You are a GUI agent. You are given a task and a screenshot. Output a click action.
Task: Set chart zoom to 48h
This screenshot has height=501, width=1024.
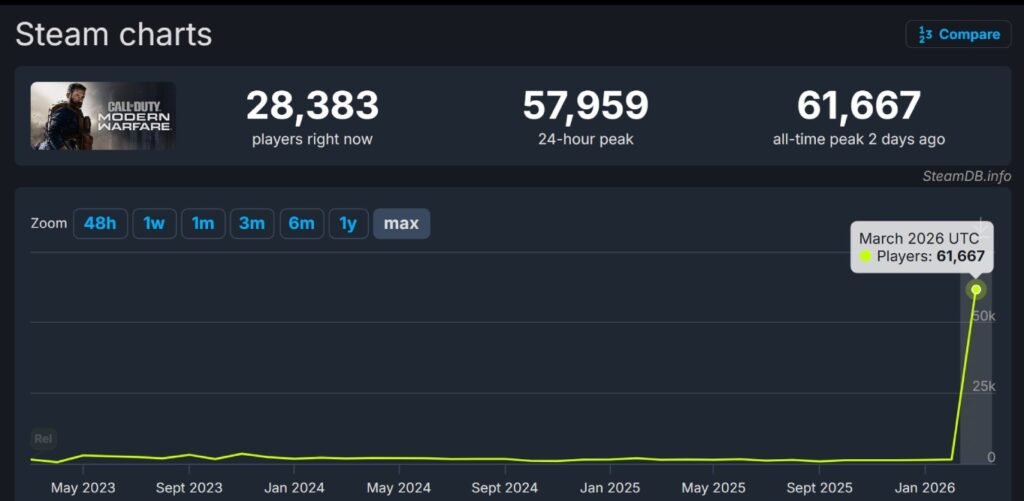pyautogui.click(x=100, y=223)
